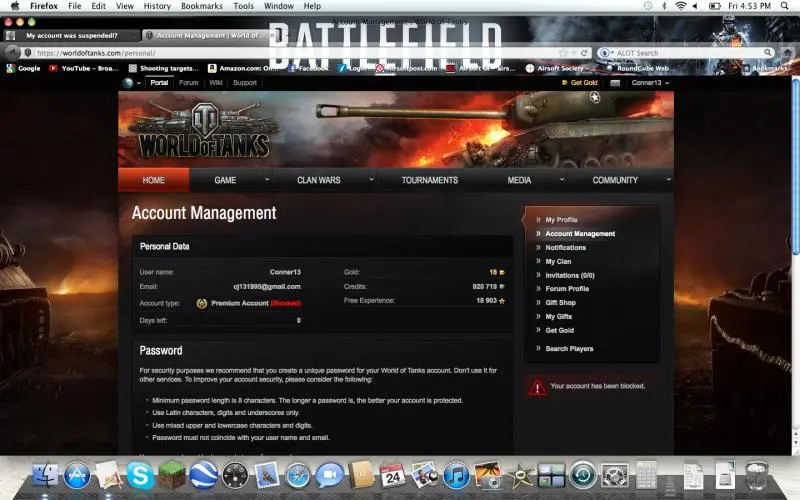Open Mail stamp icon in dock
Image resolution: width=800 pixels, height=500 pixels.
tap(267, 475)
